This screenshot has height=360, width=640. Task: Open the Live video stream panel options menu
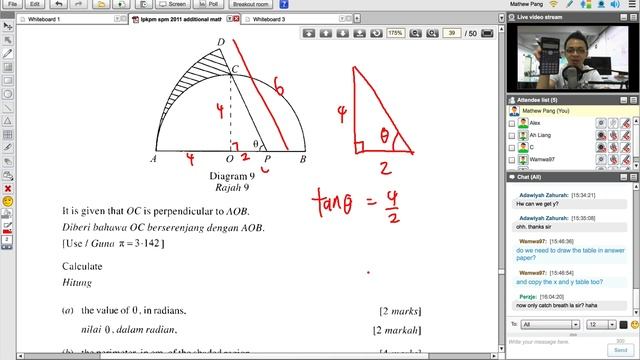[633, 17]
